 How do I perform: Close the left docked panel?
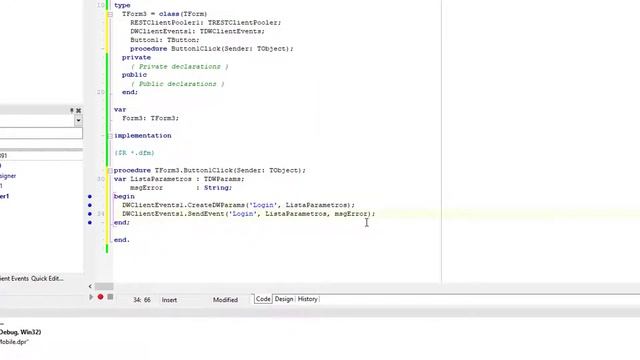coord(78,110)
